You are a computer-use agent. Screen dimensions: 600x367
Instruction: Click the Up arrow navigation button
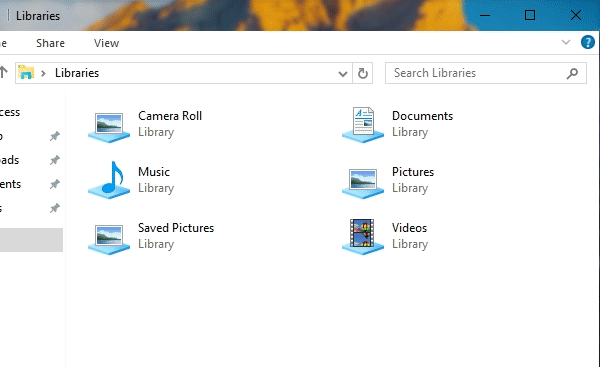point(3,72)
